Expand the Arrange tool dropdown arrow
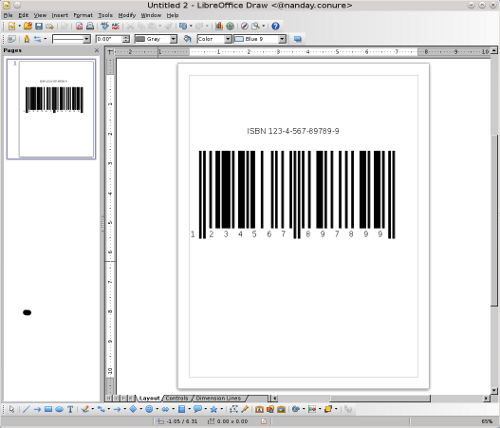Image resolution: width=500 pixels, height=428 pixels. (336, 409)
